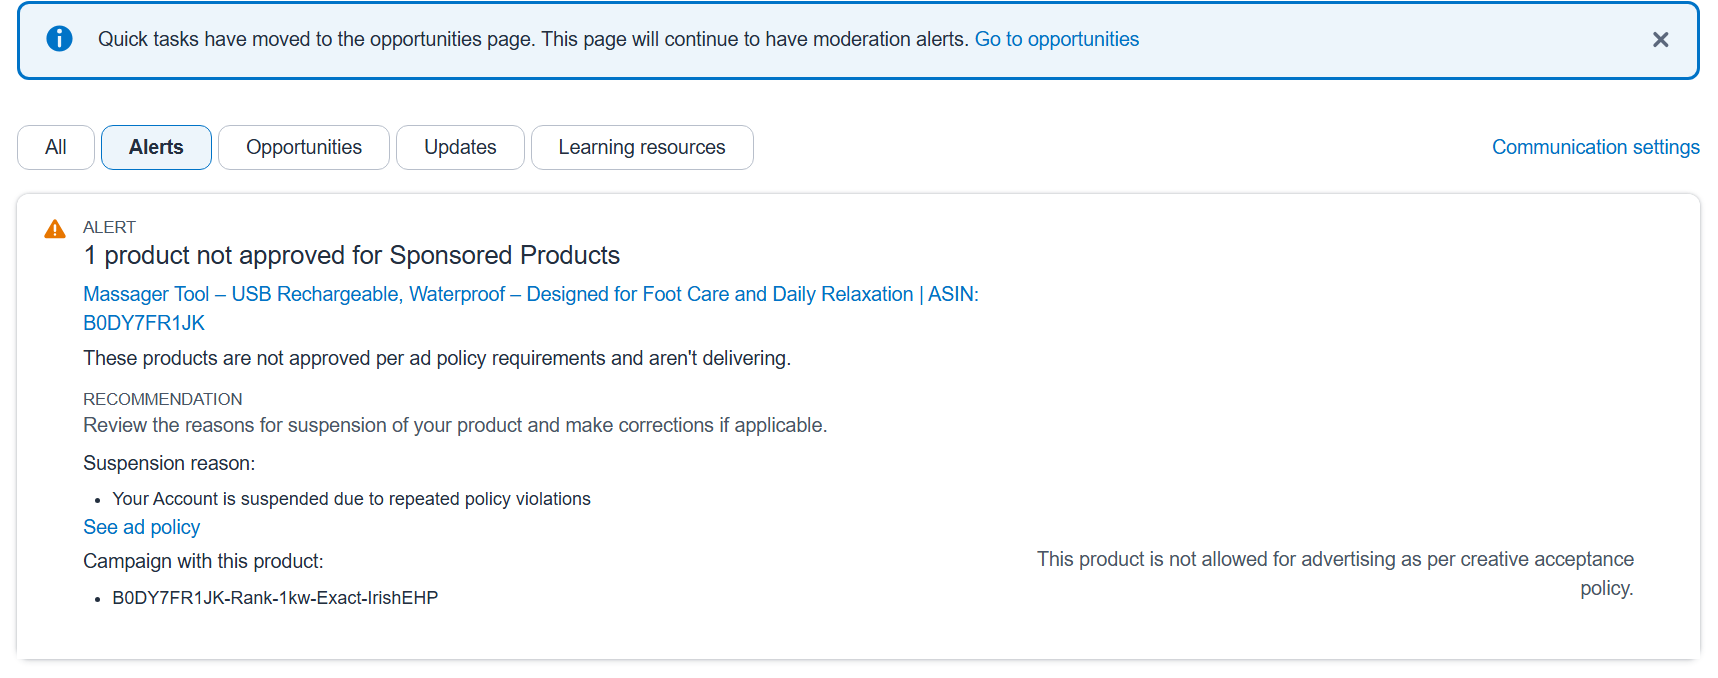Dismiss the quick tasks notification banner
Image resolution: width=1718 pixels, height=678 pixels.
click(x=1660, y=40)
